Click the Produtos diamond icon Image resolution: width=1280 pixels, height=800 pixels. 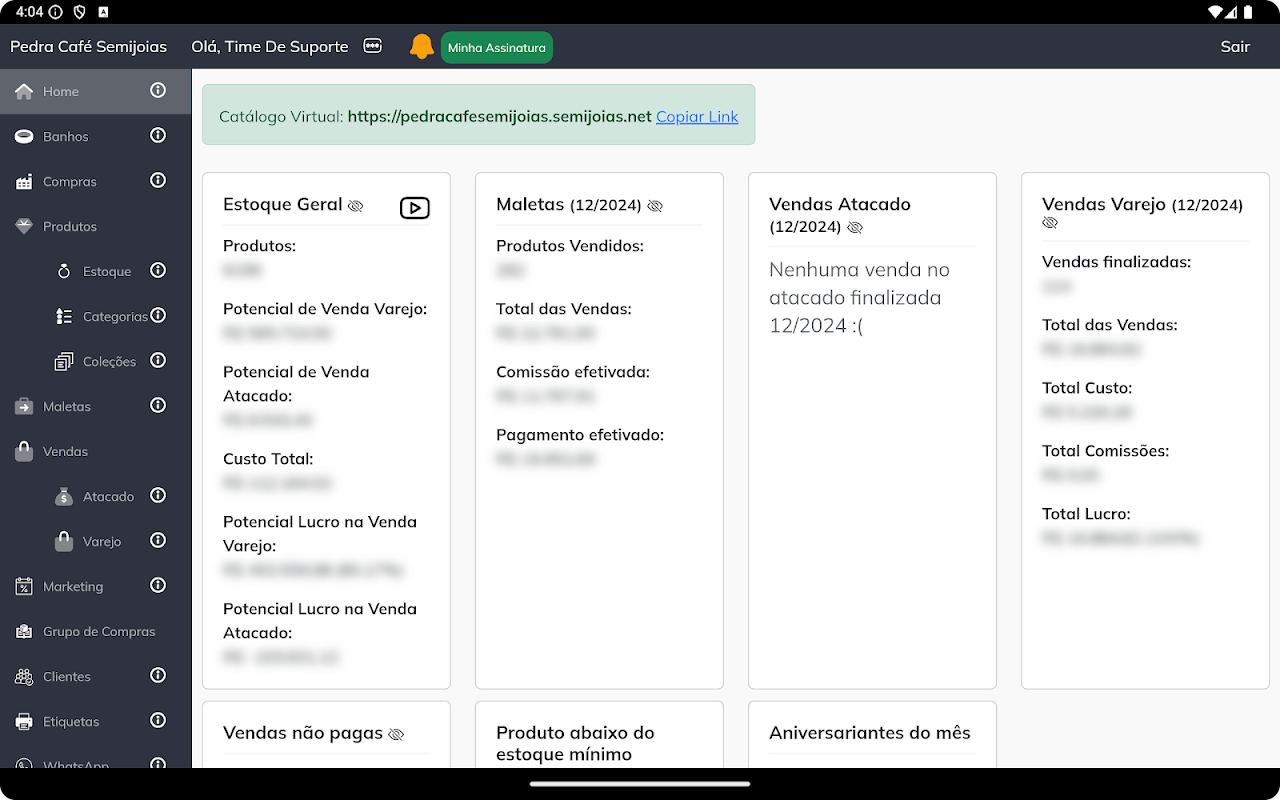[24, 226]
